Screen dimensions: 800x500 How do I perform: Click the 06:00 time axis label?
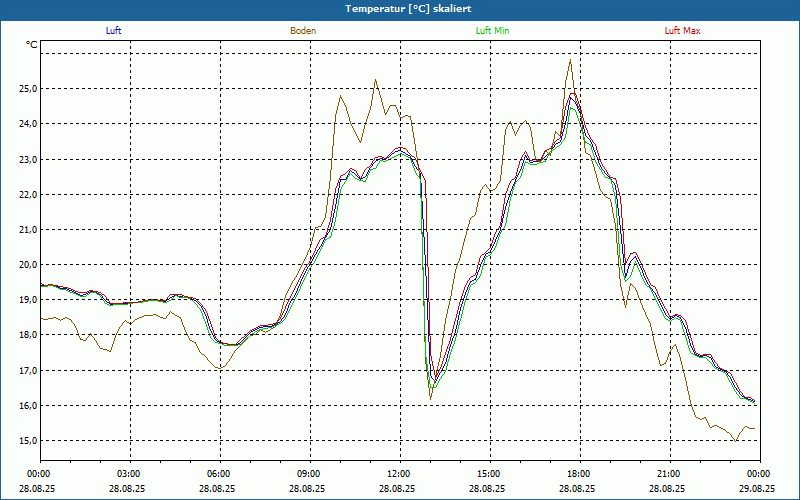[x=219, y=473]
